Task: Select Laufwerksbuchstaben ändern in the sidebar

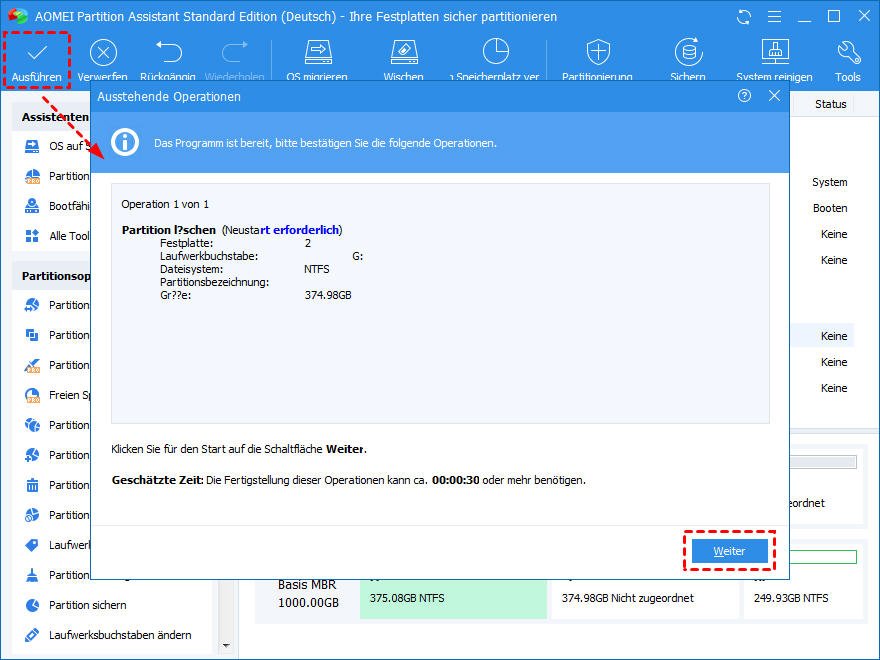Action: pos(119,635)
